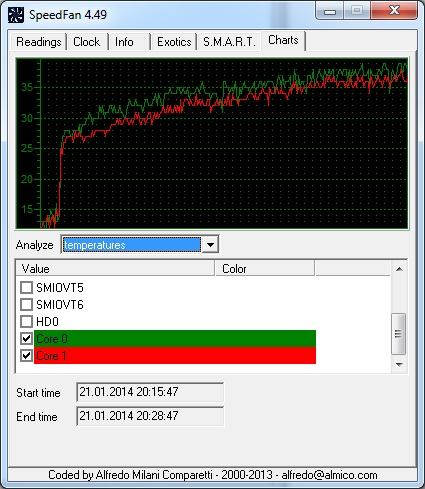
Task: Click the alfredo@almico.com credit text
Action: [x=329, y=475]
